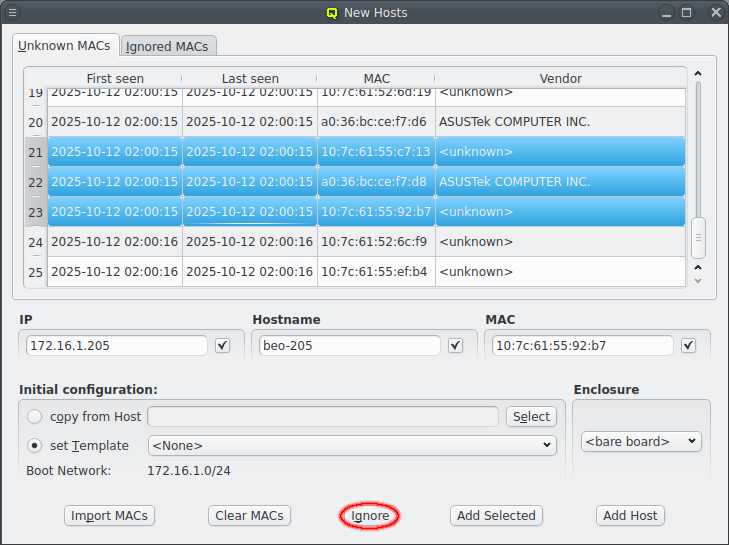
Task: Click into the Hostname field containing beo-205
Action: point(348,345)
